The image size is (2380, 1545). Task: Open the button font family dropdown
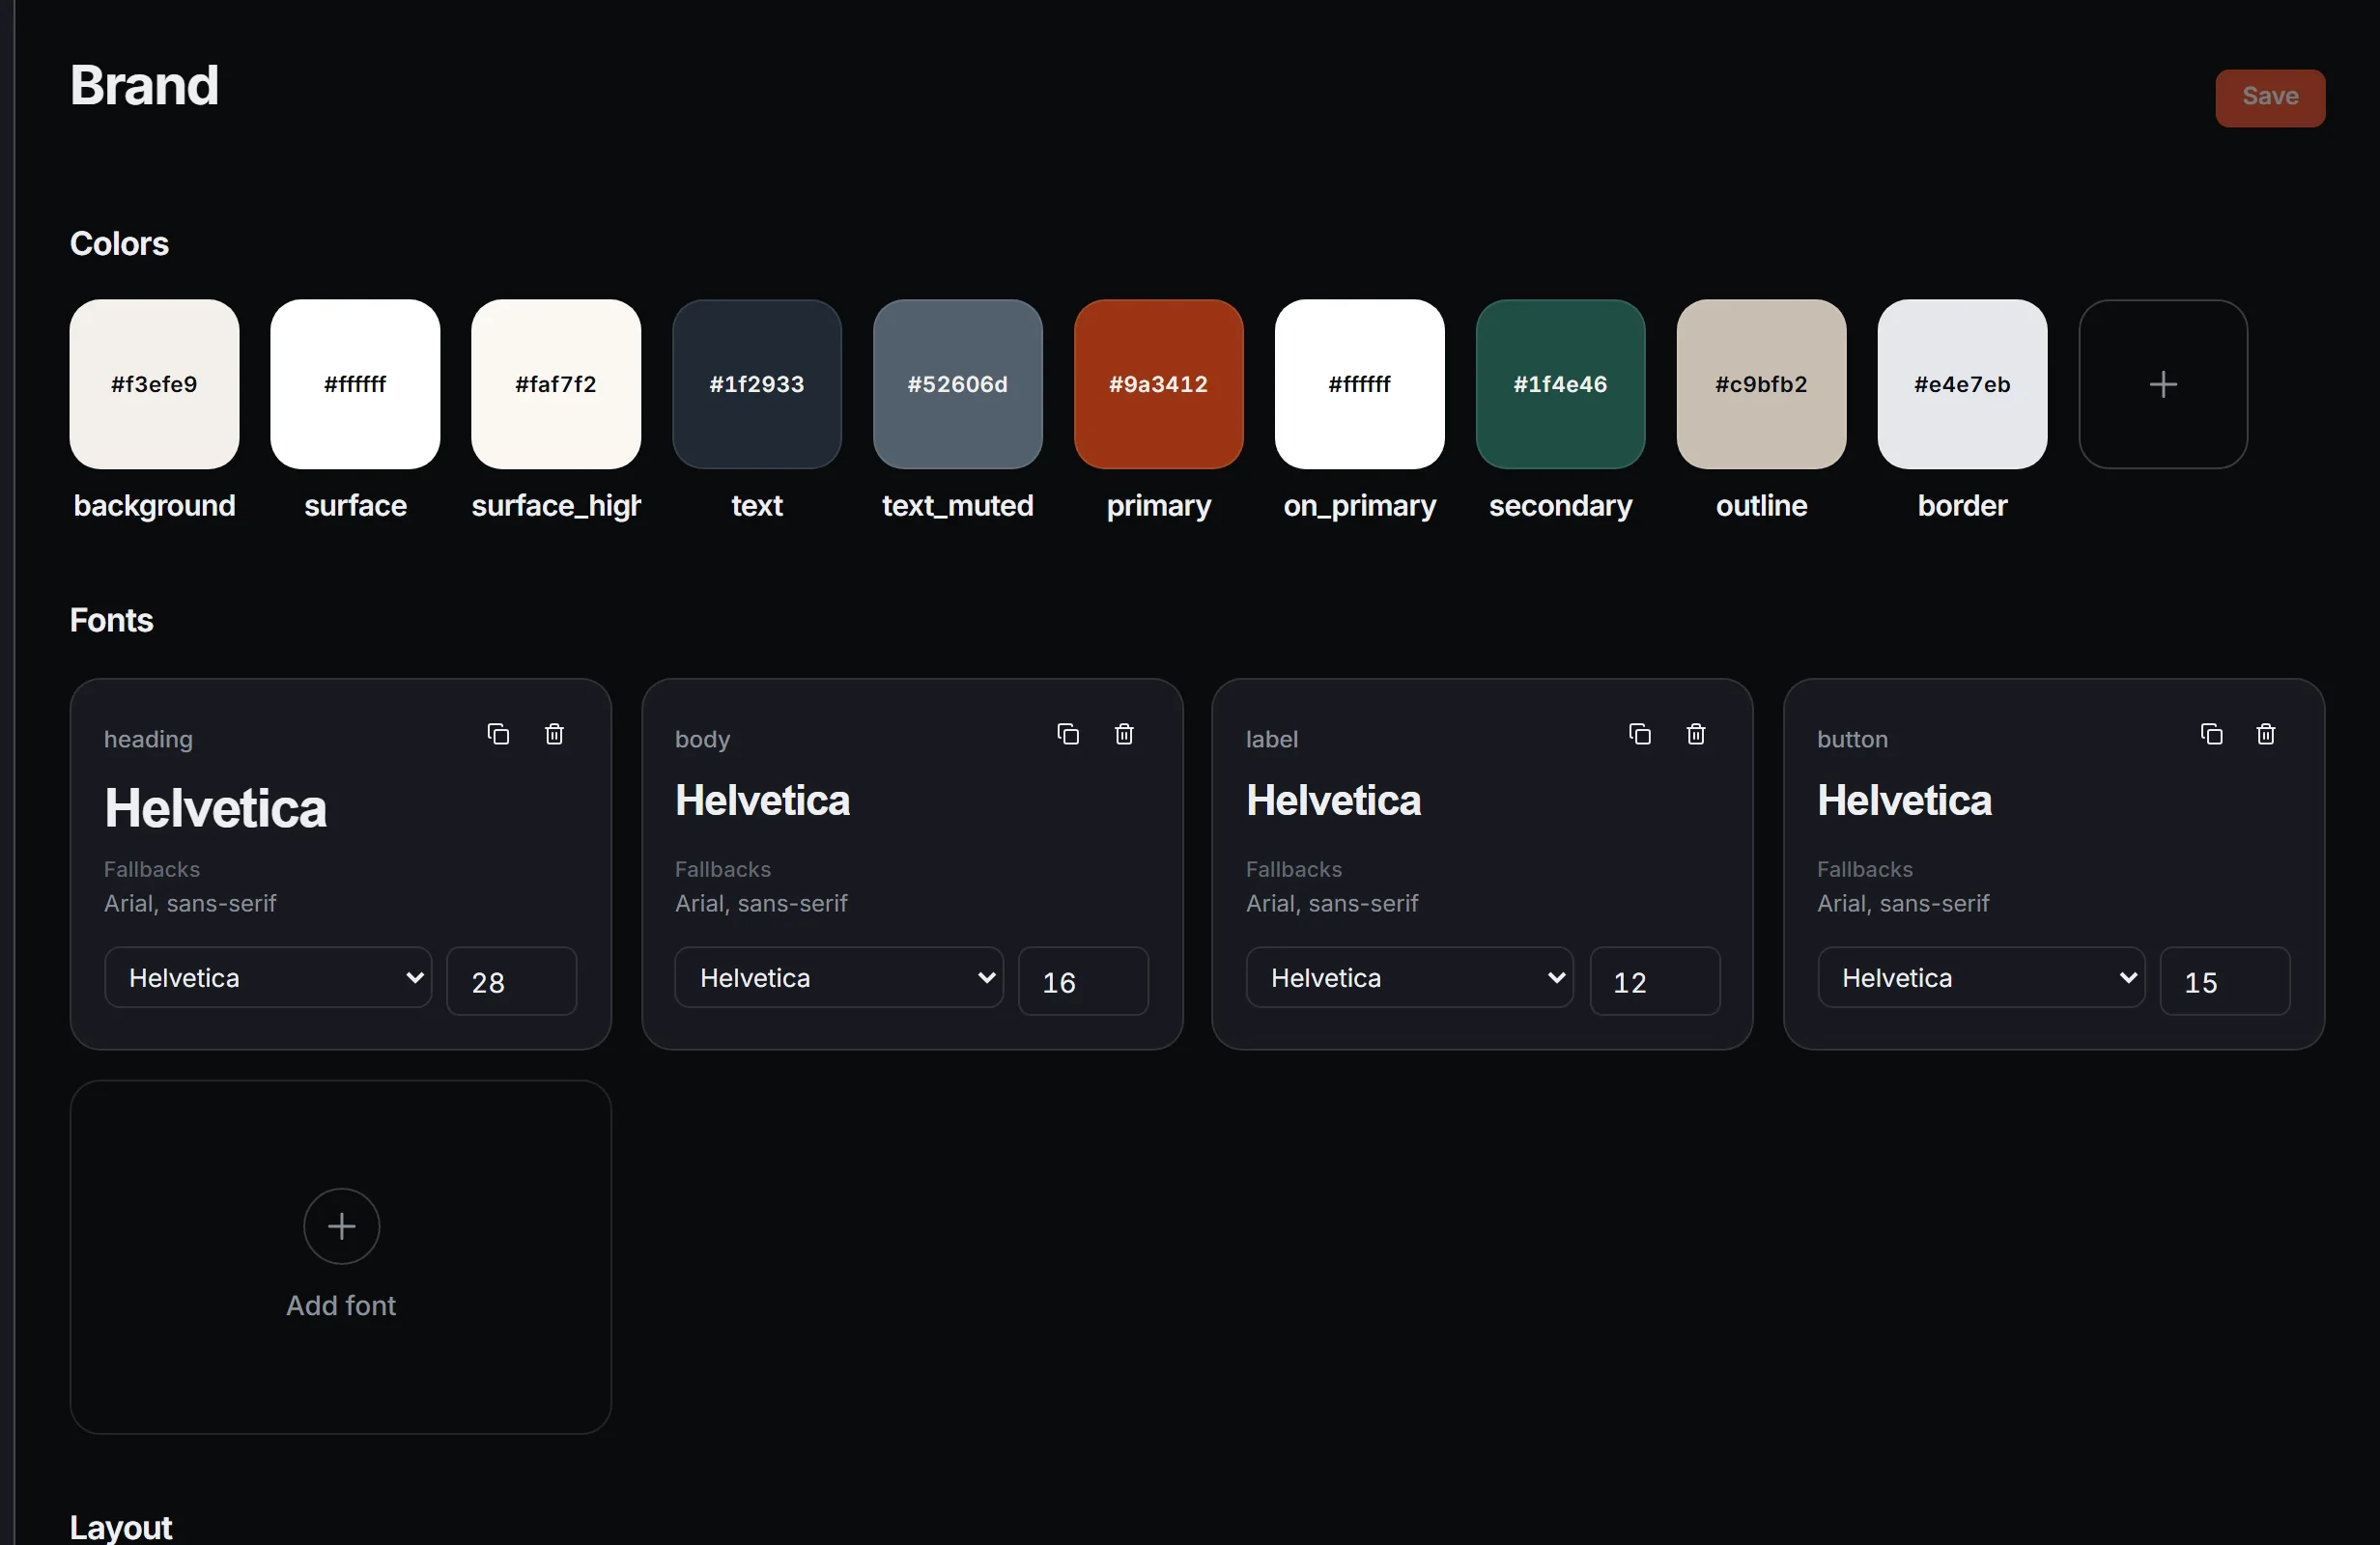[1981, 978]
